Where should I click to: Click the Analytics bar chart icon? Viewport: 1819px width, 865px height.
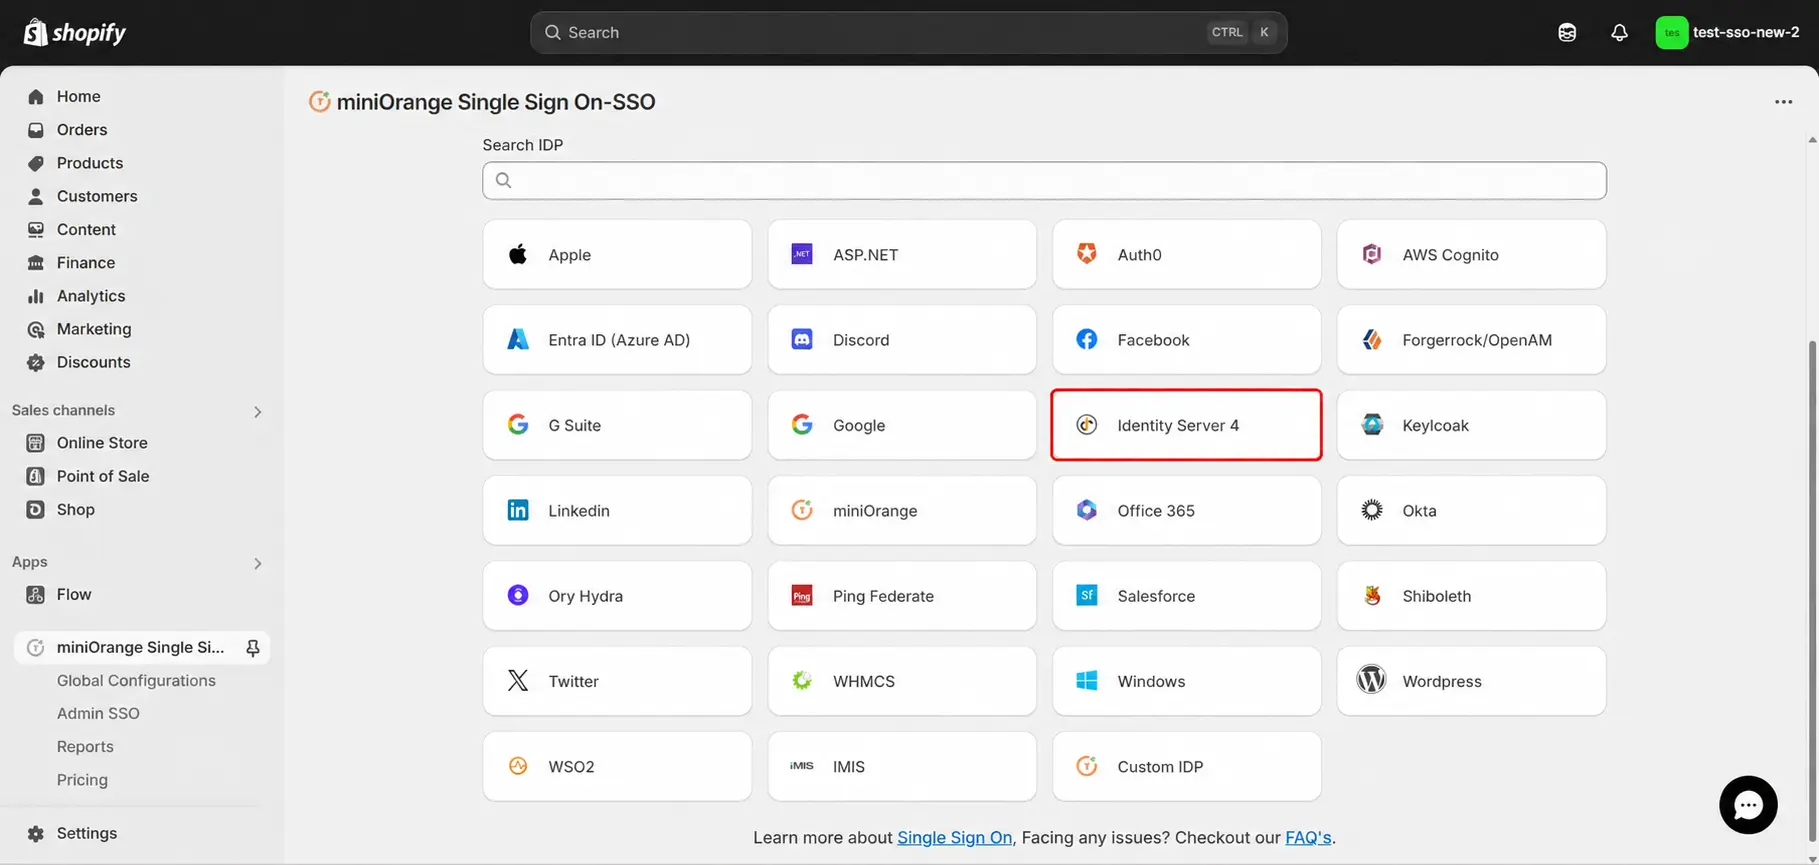coord(36,296)
